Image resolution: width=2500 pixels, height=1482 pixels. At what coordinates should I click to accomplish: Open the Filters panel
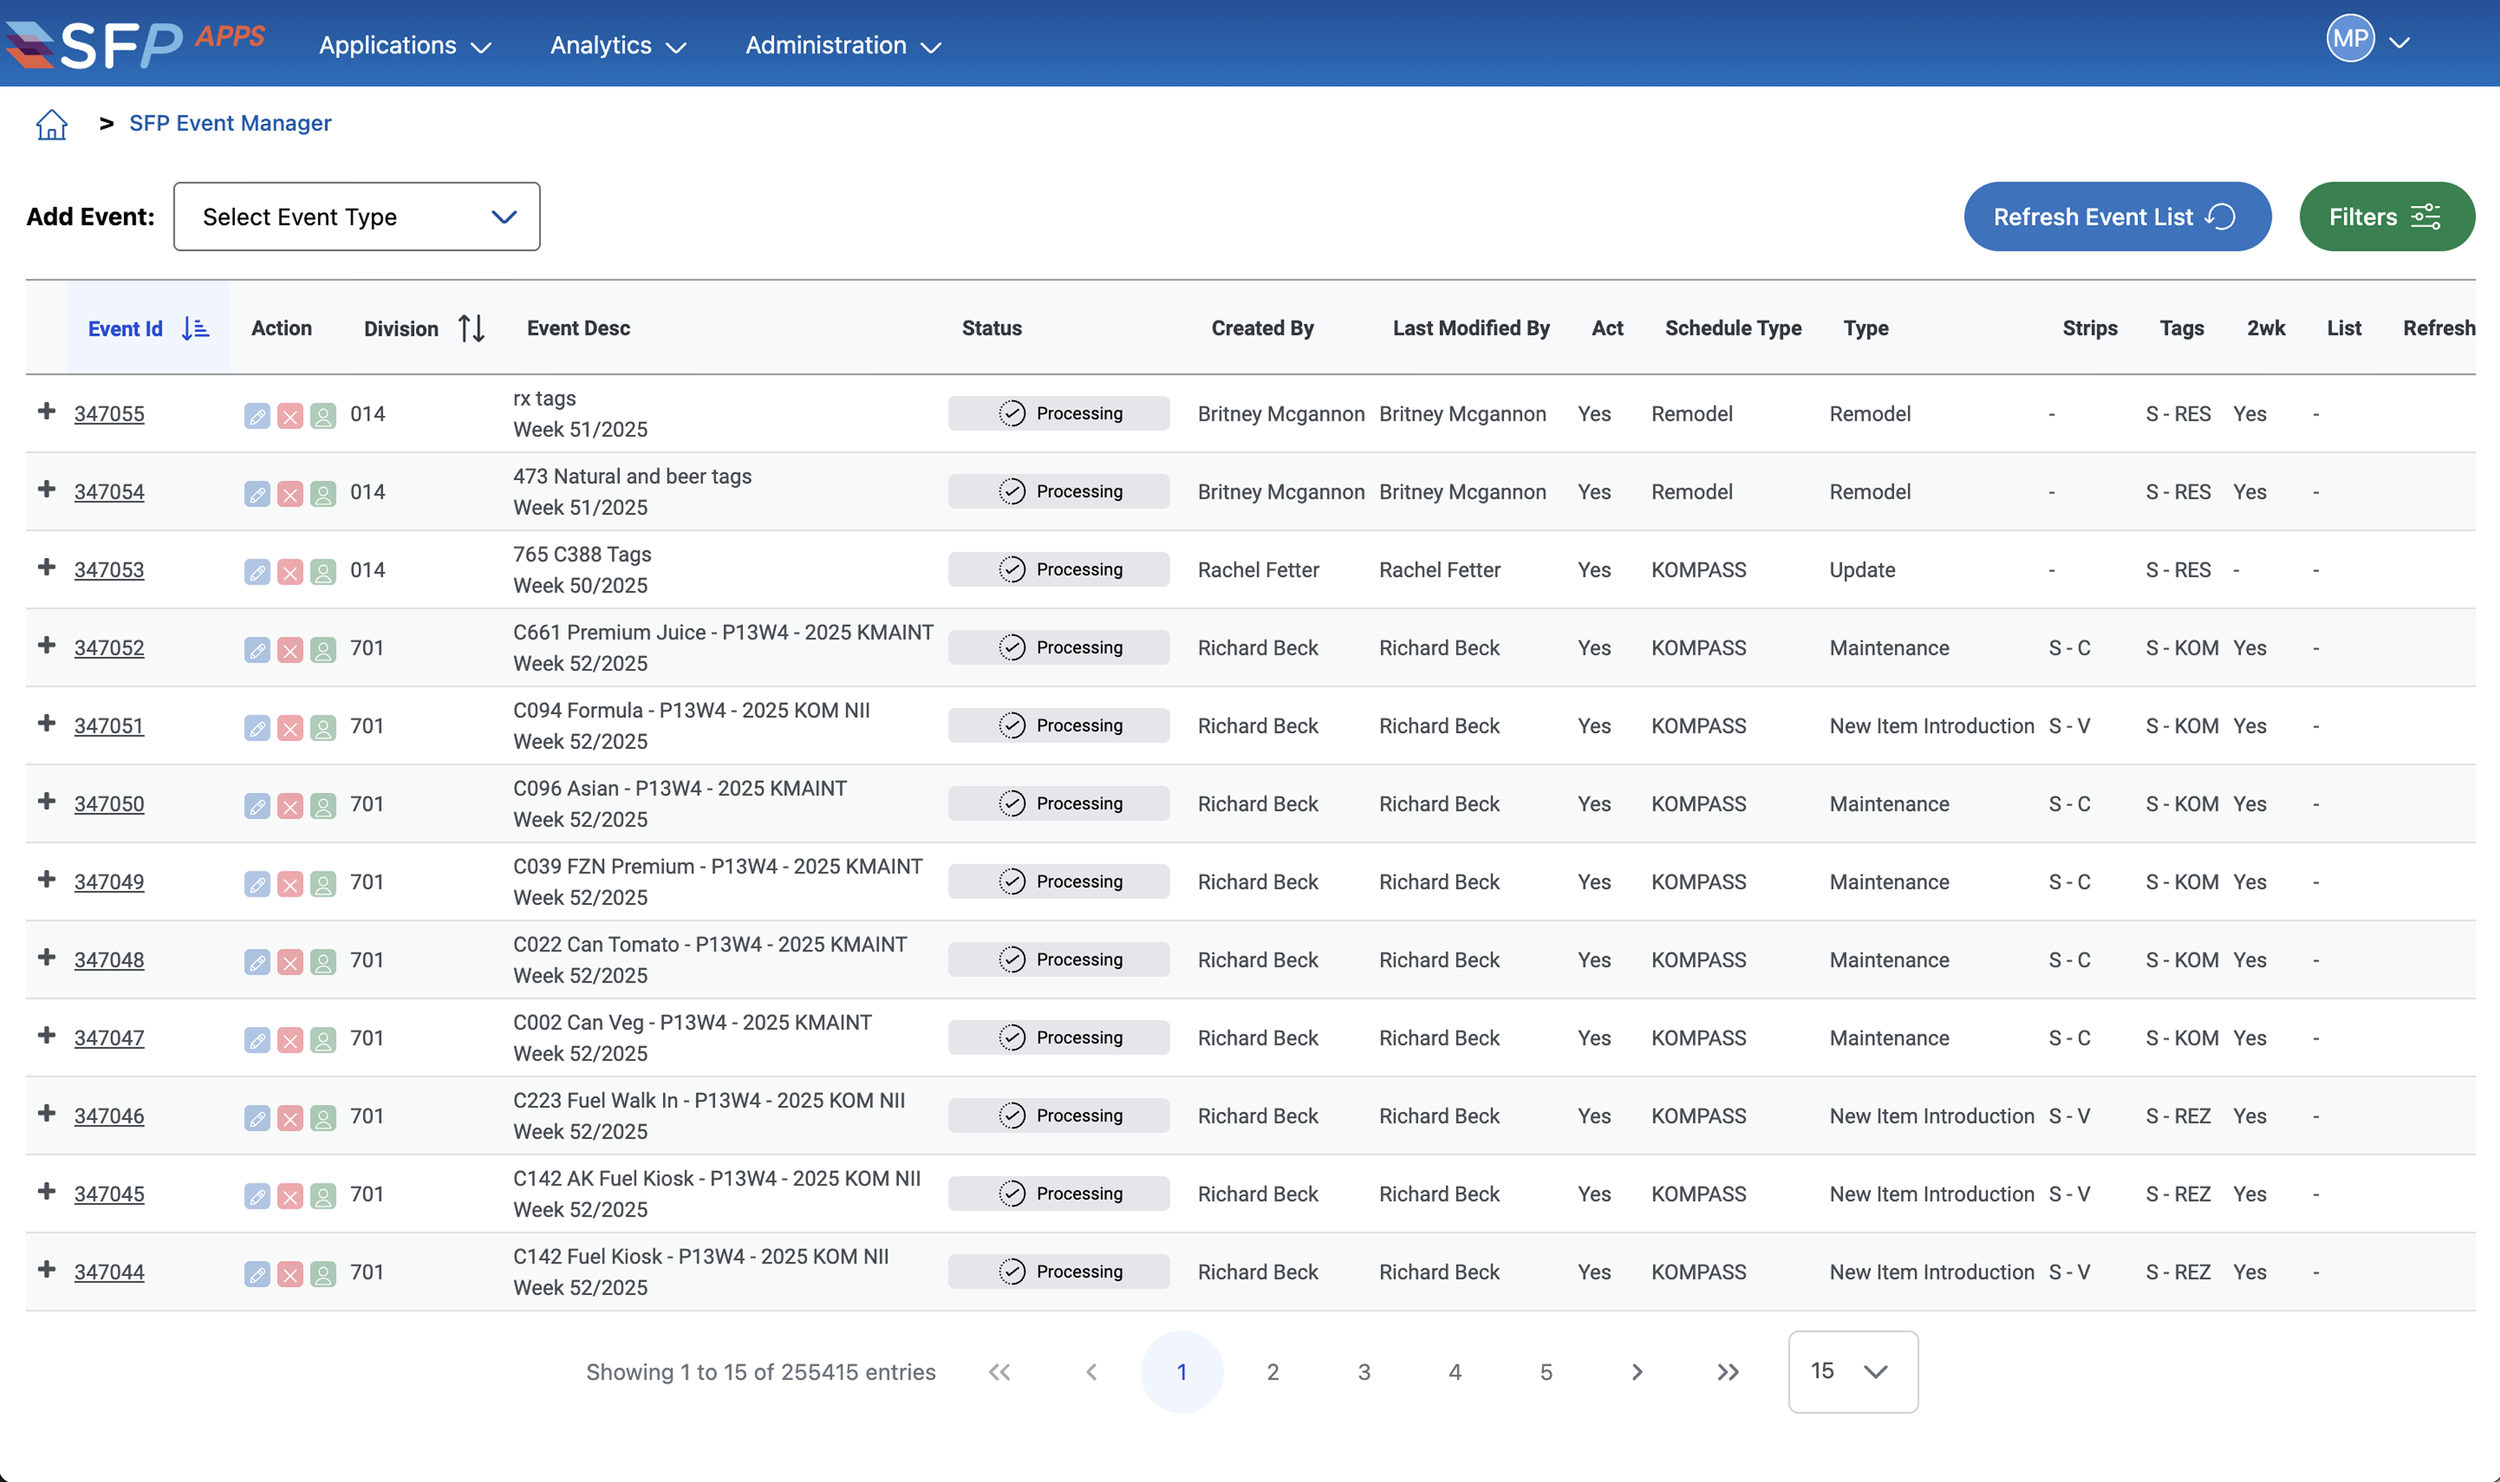tap(2386, 216)
